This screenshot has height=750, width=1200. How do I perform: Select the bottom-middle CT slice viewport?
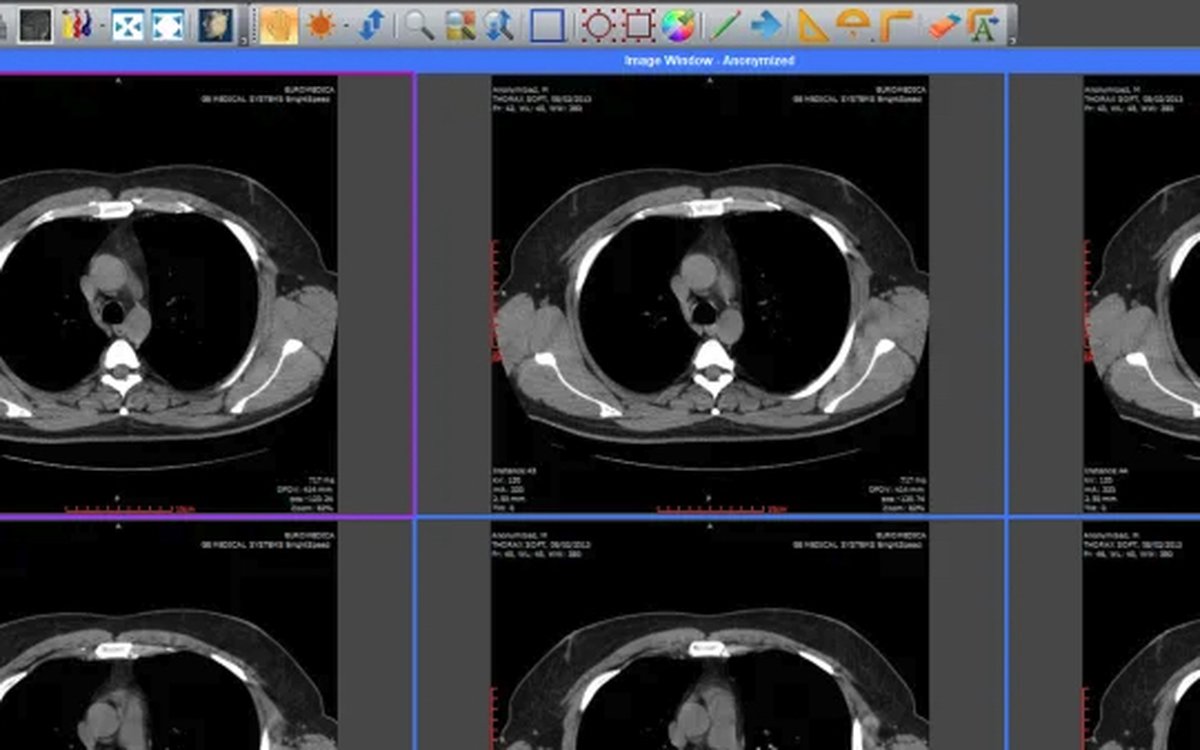[x=711, y=635]
